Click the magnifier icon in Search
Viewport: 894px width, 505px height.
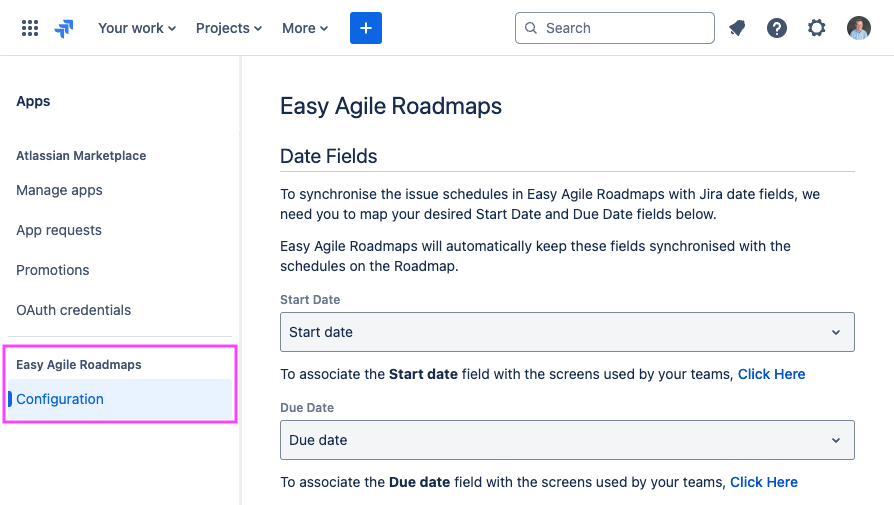531,28
